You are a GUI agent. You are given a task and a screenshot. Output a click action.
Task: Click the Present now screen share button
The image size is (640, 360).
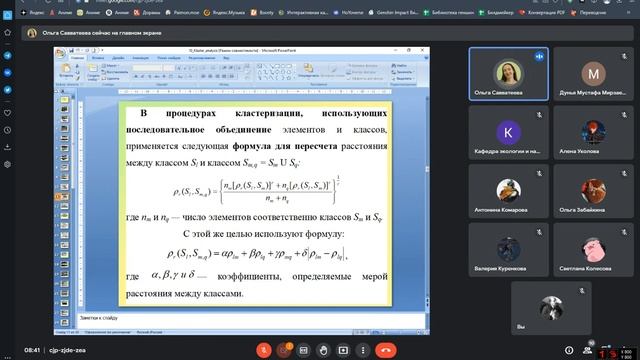click(x=343, y=350)
